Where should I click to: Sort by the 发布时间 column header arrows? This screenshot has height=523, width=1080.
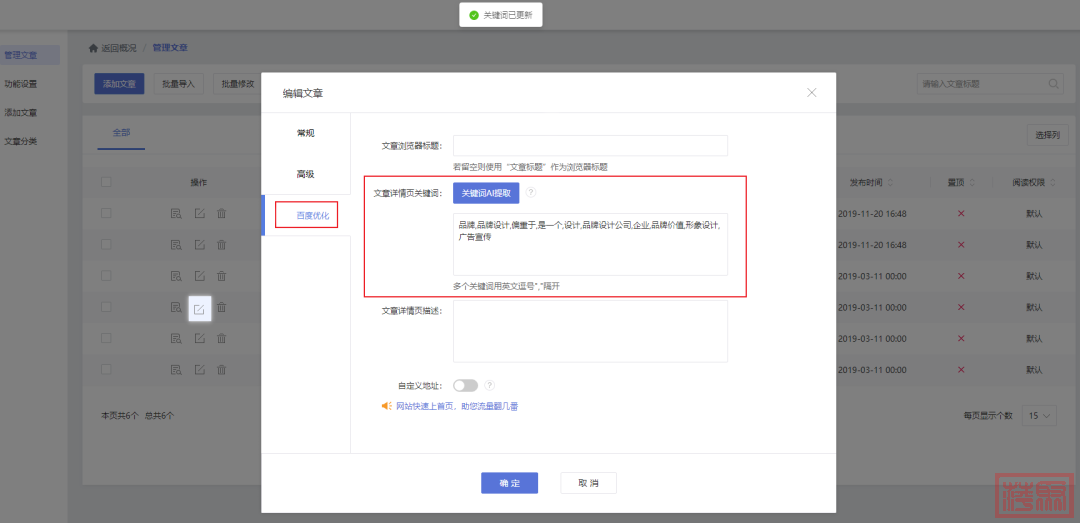pos(889,183)
